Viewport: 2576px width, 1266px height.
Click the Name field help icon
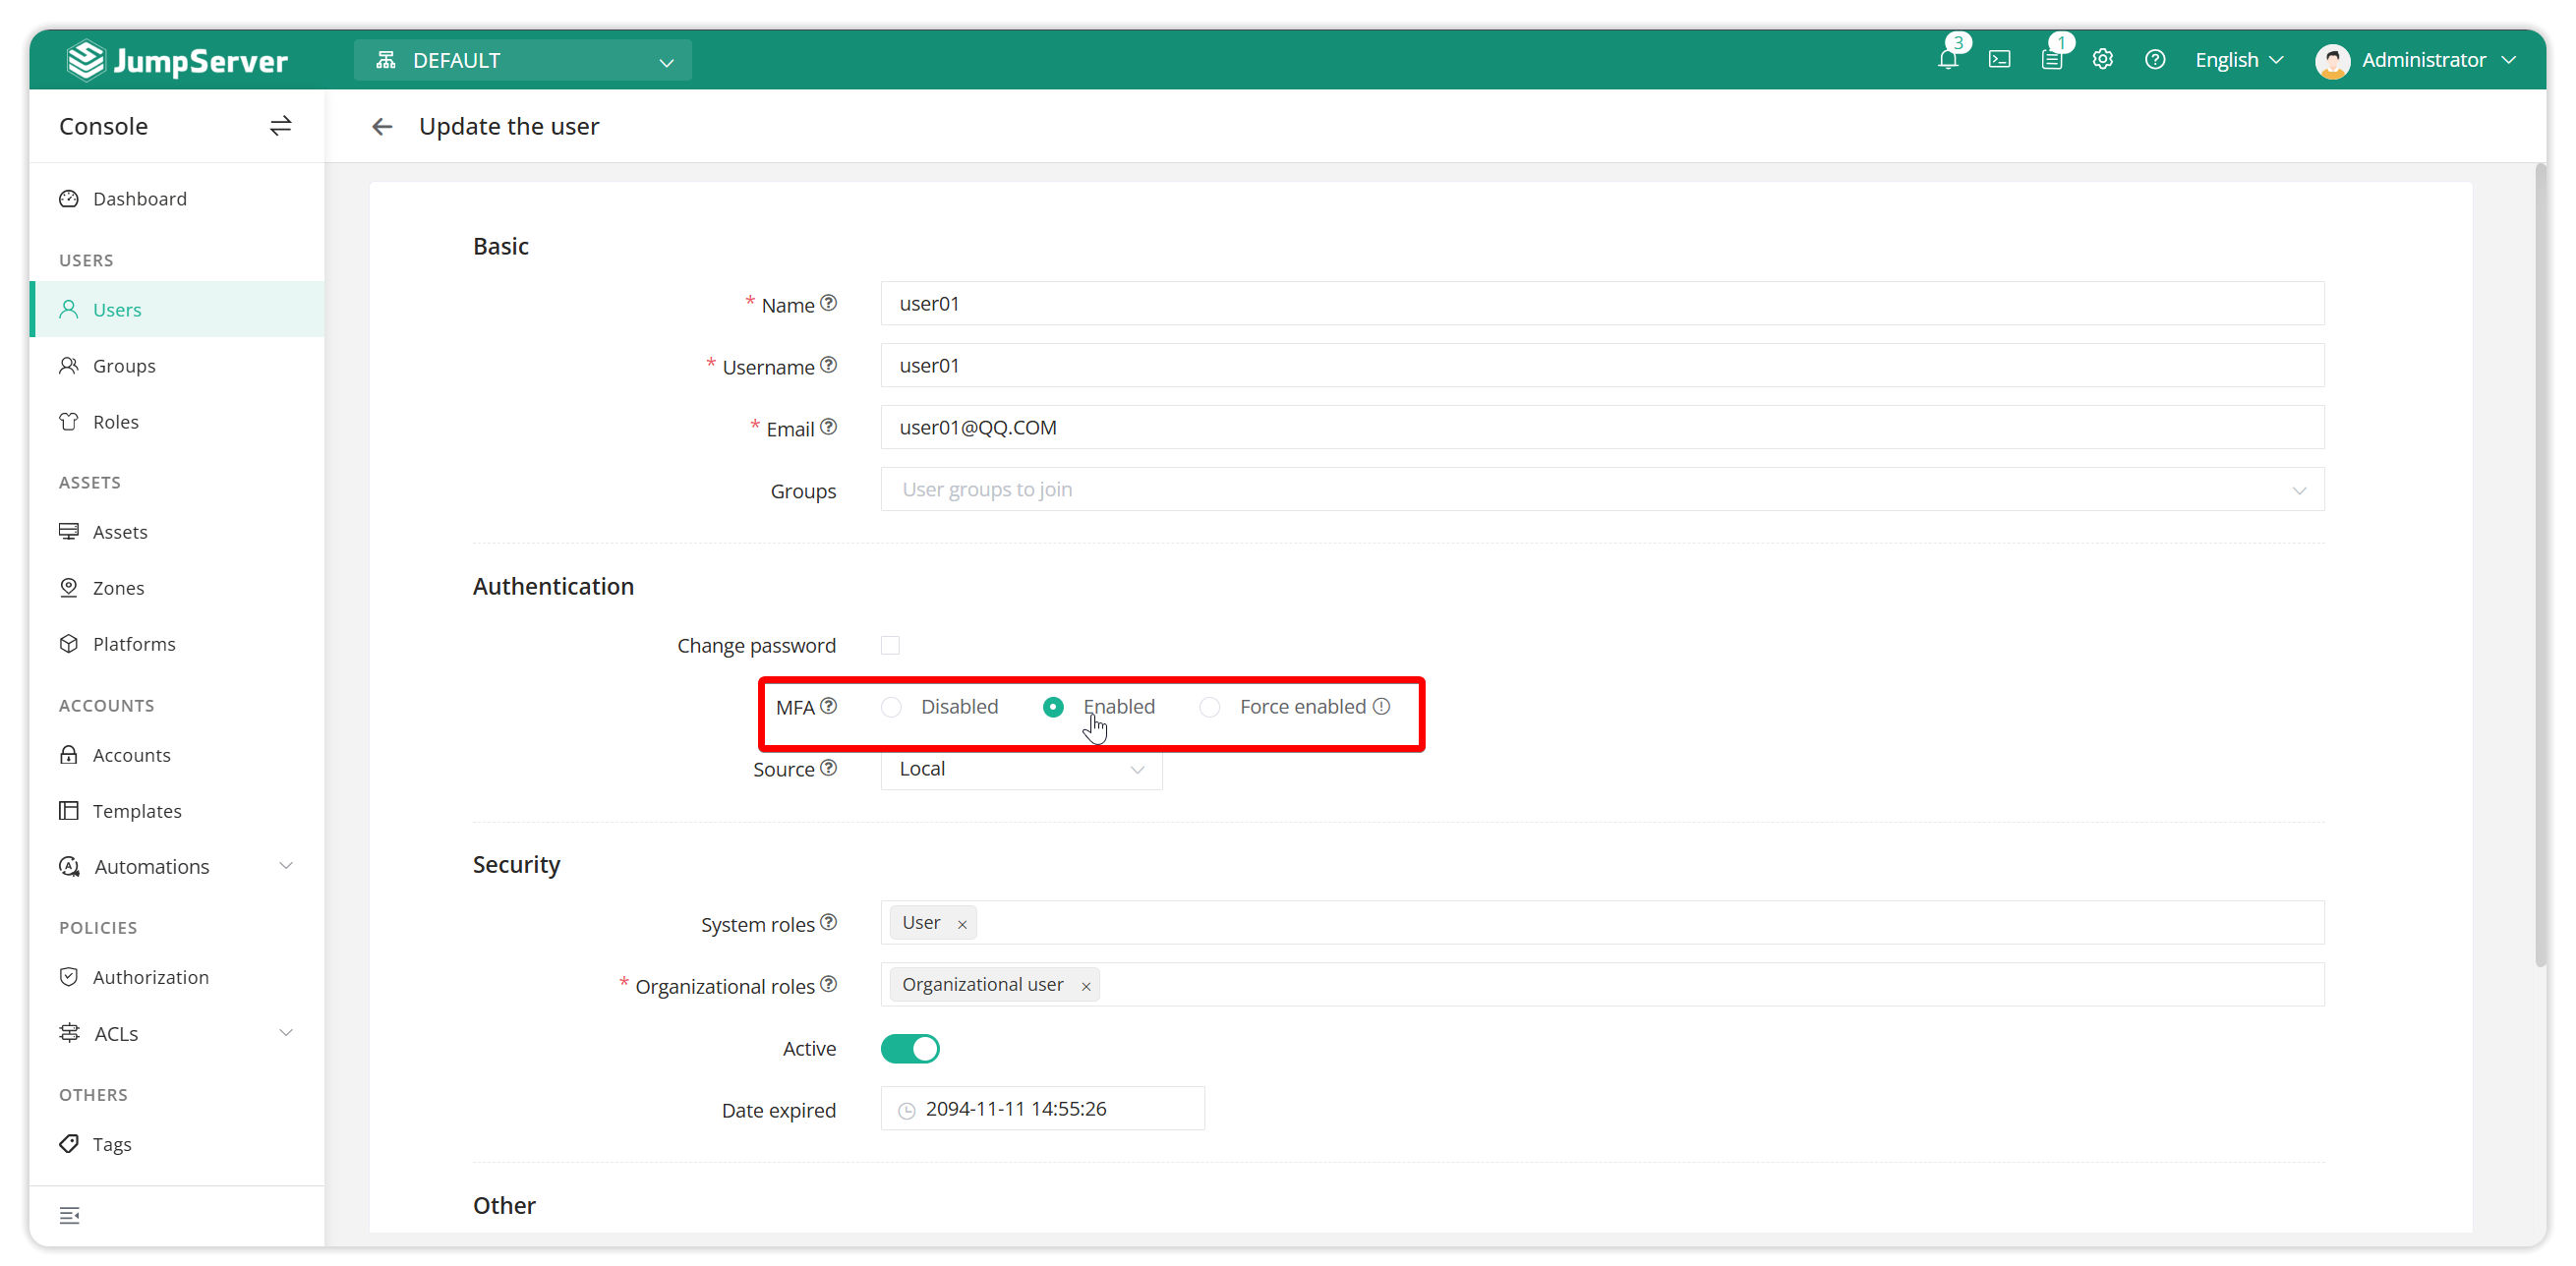[x=828, y=304]
